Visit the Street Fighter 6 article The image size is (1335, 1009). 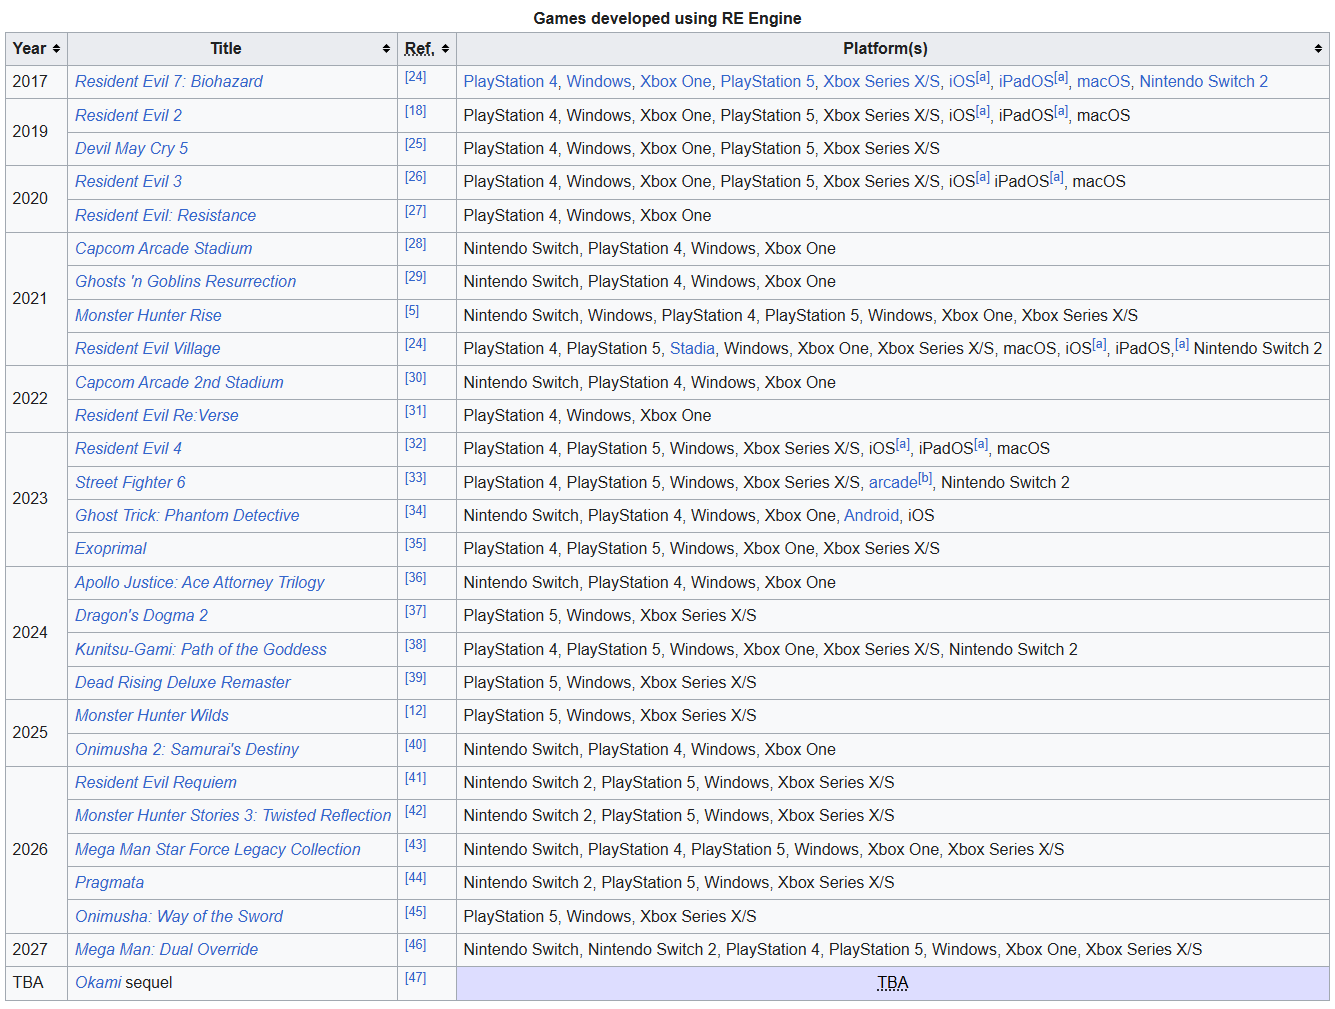click(130, 483)
